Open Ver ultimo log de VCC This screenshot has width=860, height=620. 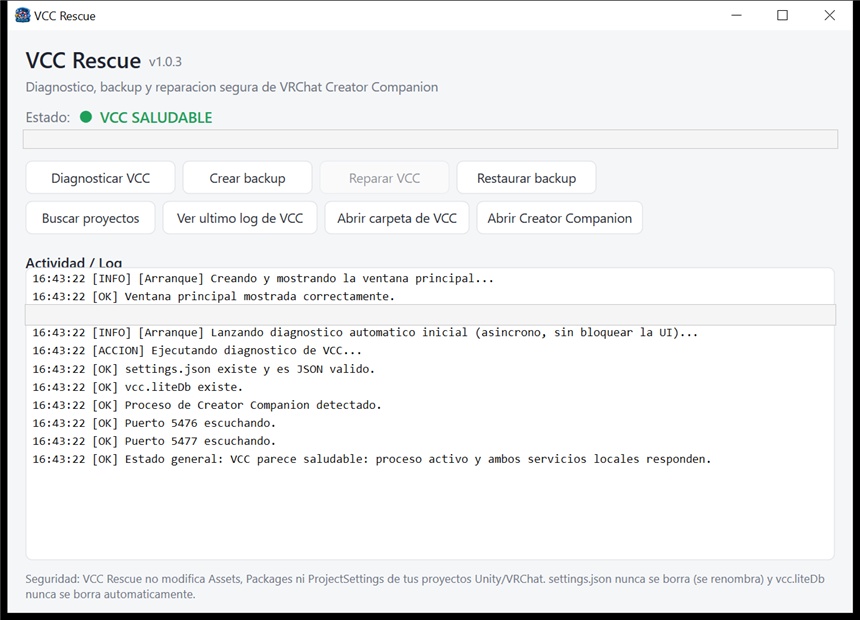coord(240,218)
